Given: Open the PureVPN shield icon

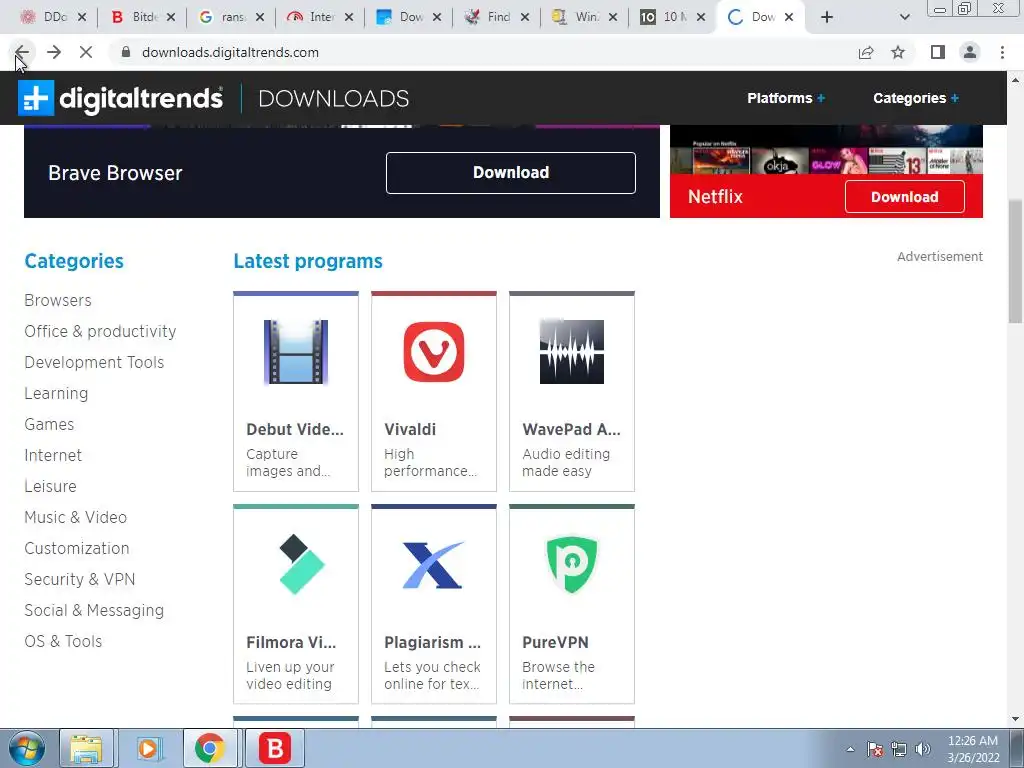Looking at the screenshot, I should coord(571,564).
